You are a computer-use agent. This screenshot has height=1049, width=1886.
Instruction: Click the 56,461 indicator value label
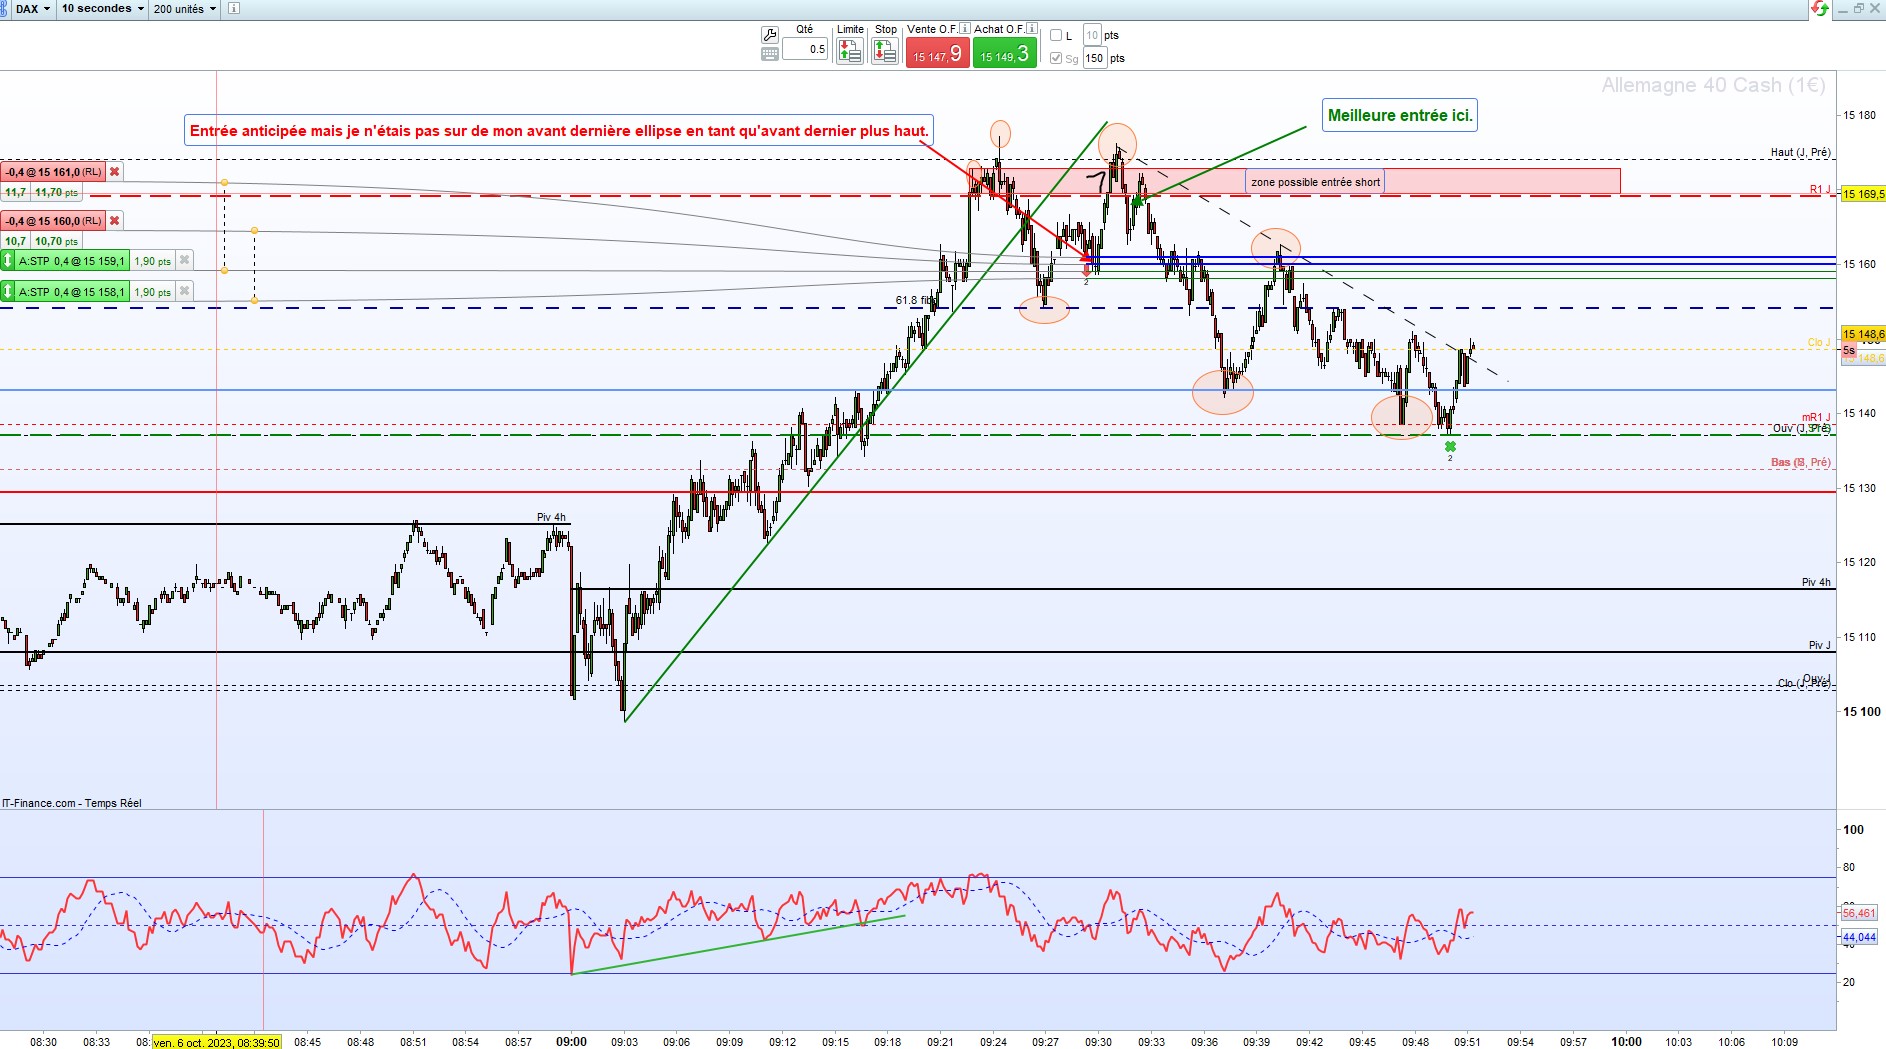click(1859, 913)
